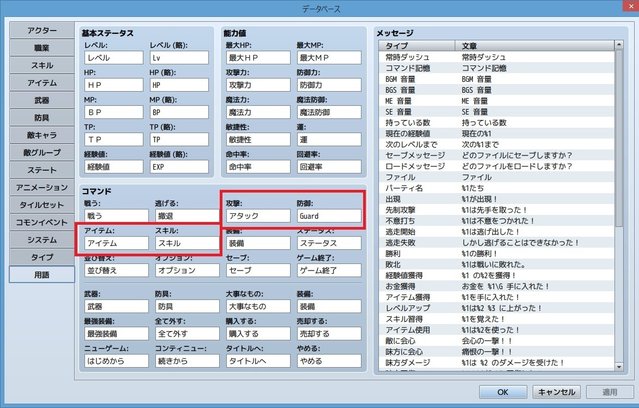Click the 先制攻撃 message row
The image size is (639, 408).
click(496, 210)
